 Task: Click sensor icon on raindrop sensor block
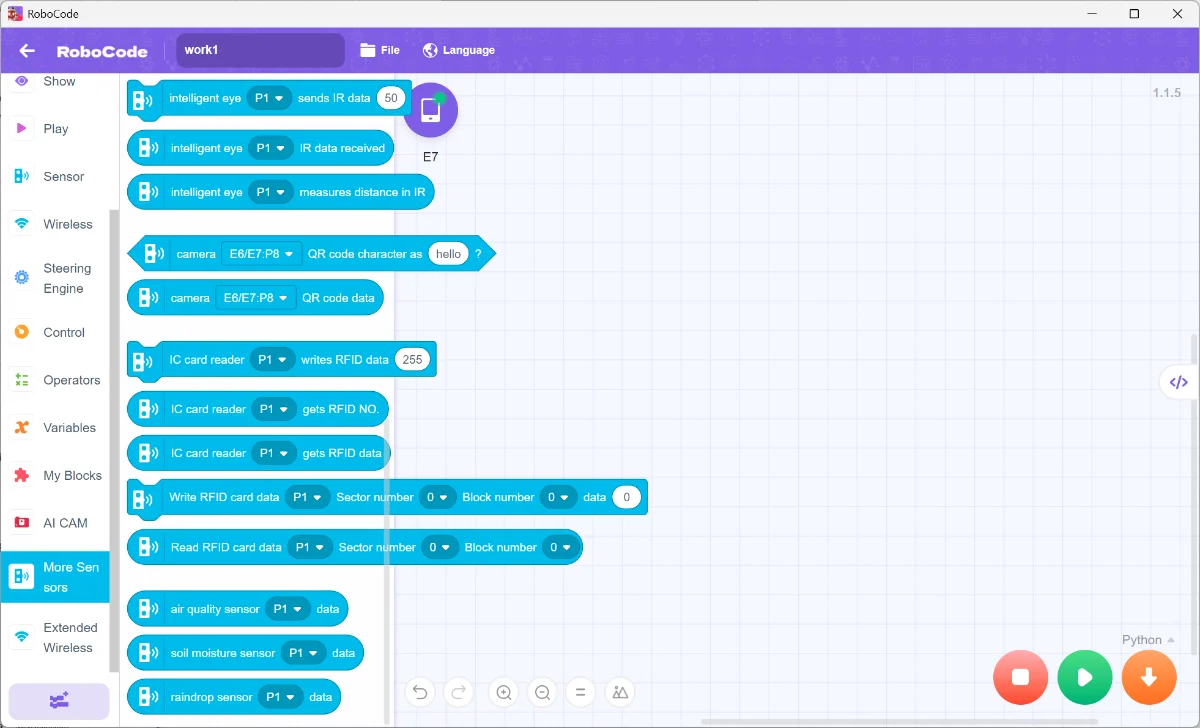[x=147, y=697]
